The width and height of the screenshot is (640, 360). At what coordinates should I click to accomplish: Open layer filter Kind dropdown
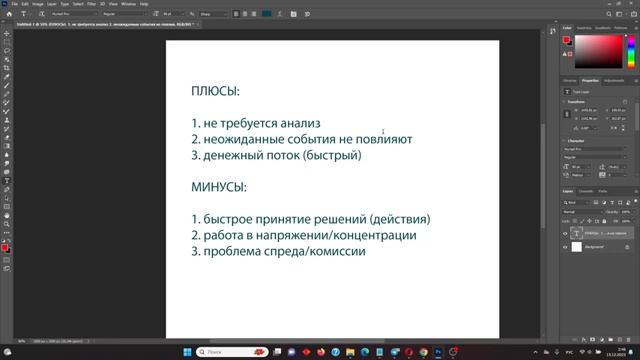click(577, 202)
